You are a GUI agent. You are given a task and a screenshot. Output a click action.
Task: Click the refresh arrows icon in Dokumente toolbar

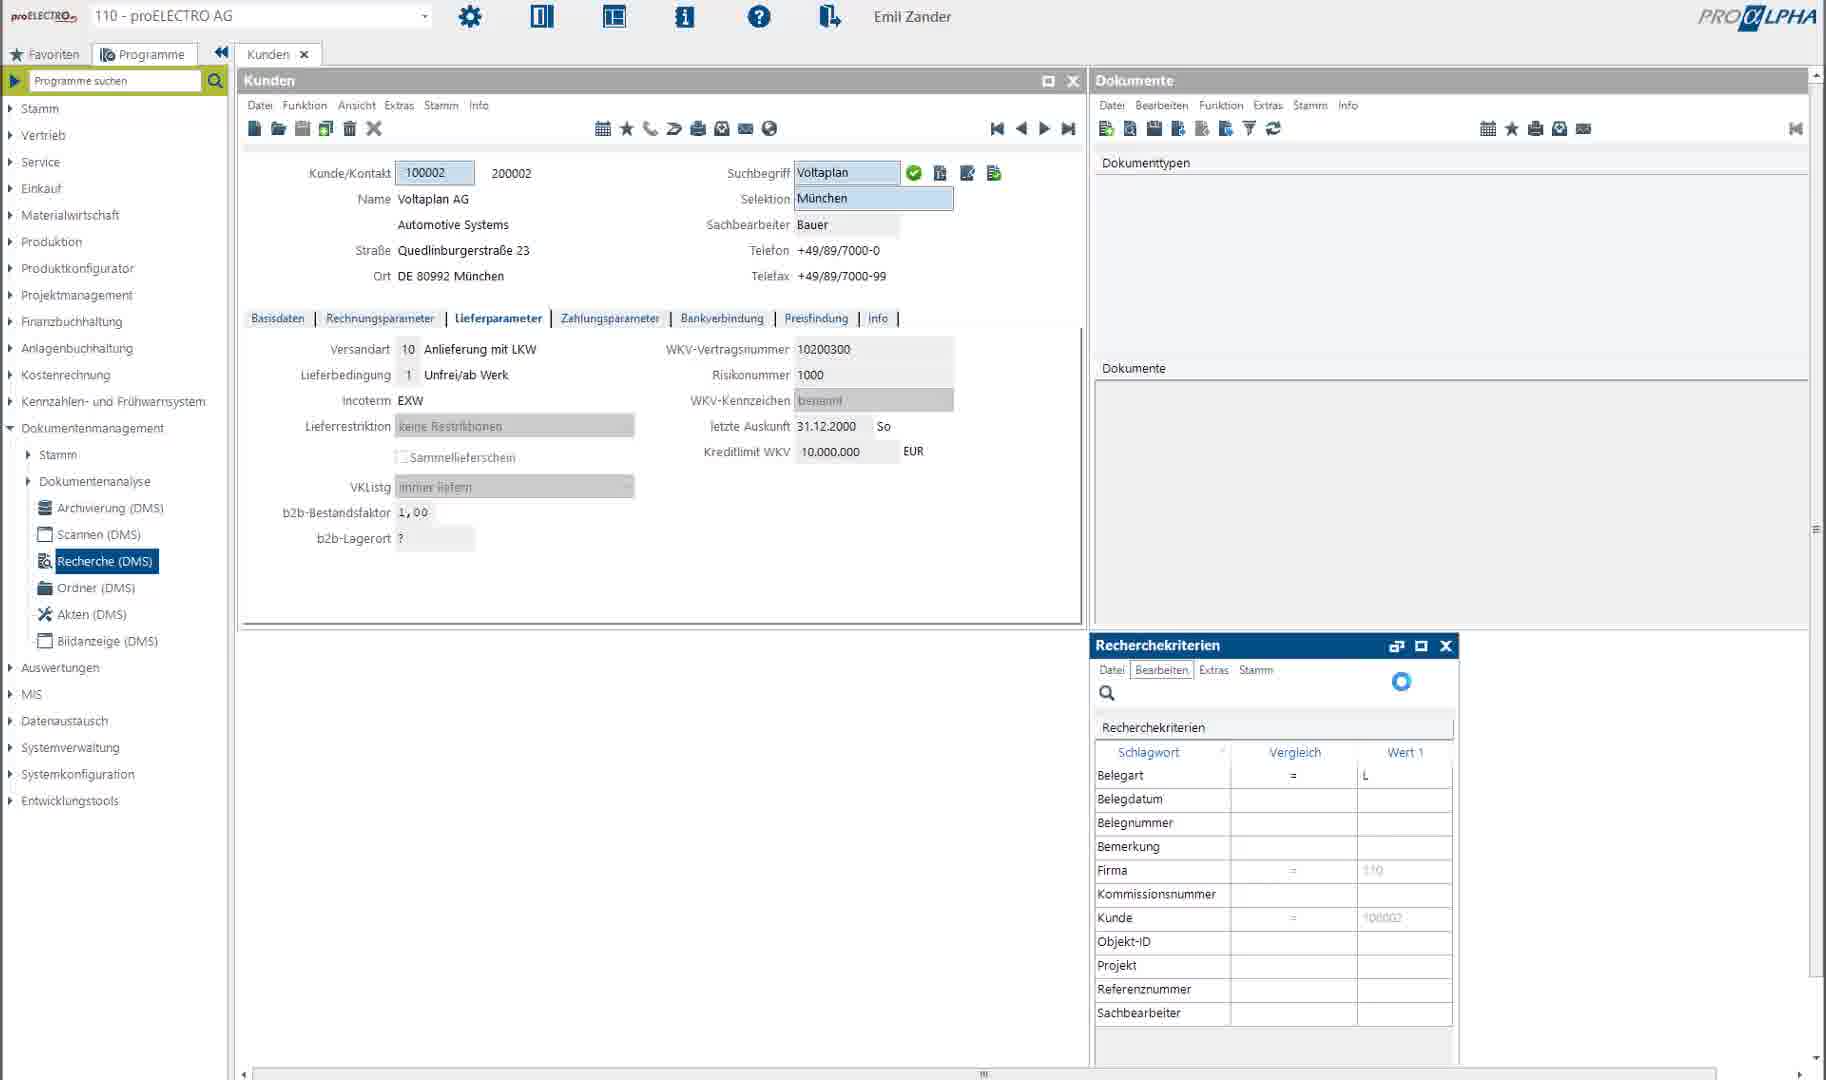click(x=1273, y=128)
